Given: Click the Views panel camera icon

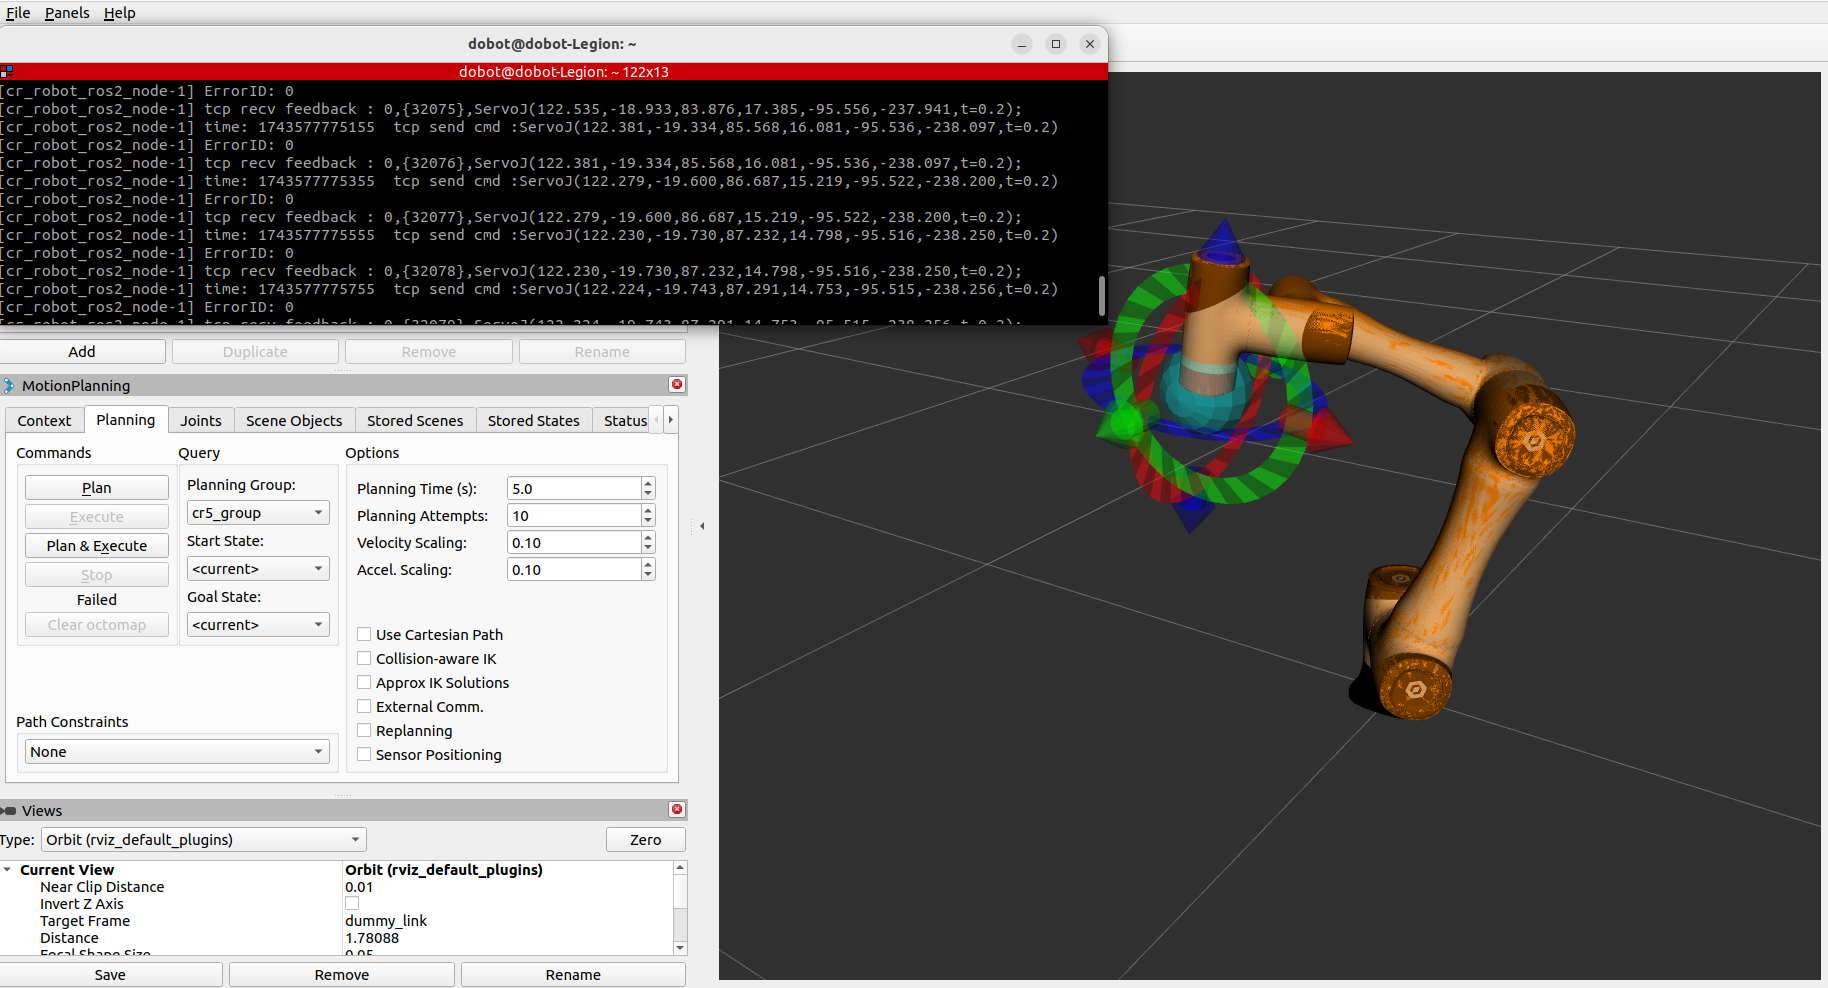Looking at the screenshot, I should click(x=9, y=811).
